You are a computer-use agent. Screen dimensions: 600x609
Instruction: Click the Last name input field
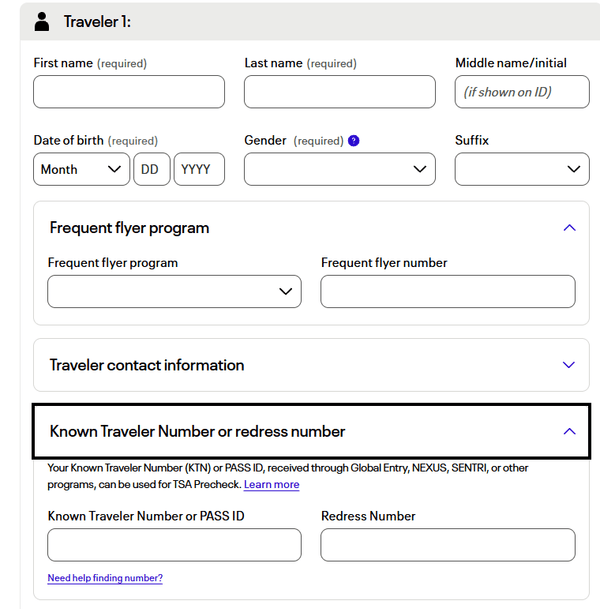point(339,92)
